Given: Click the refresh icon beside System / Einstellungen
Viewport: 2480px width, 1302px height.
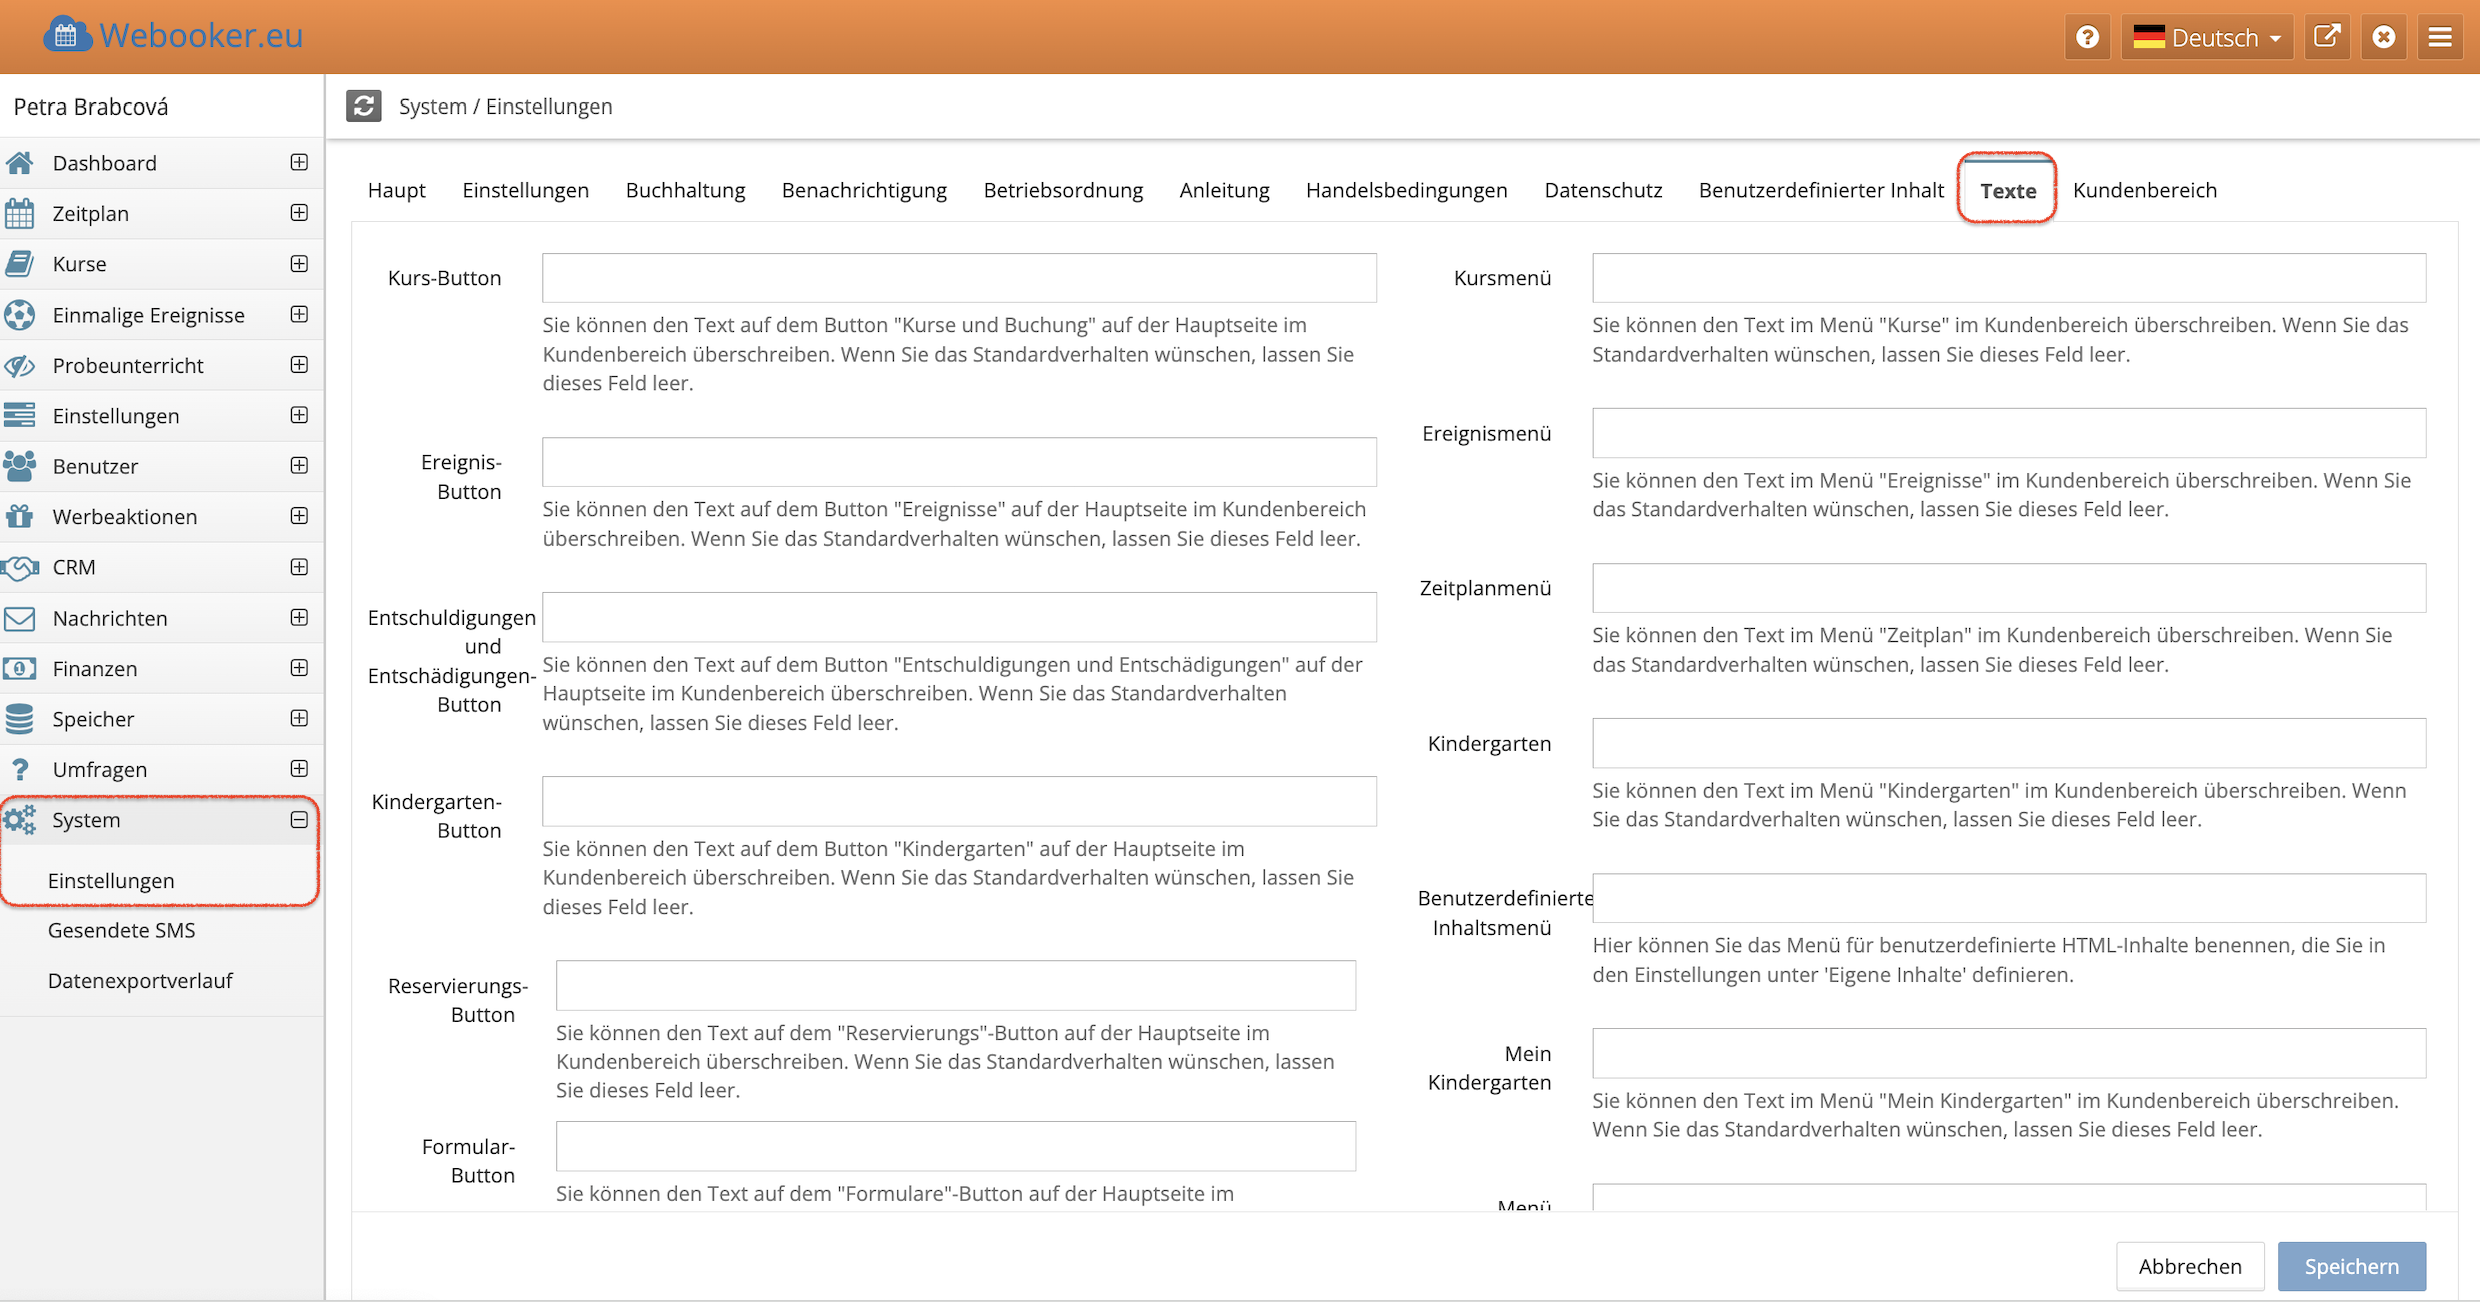Looking at the screenshot, I should (x=364, y=106).
